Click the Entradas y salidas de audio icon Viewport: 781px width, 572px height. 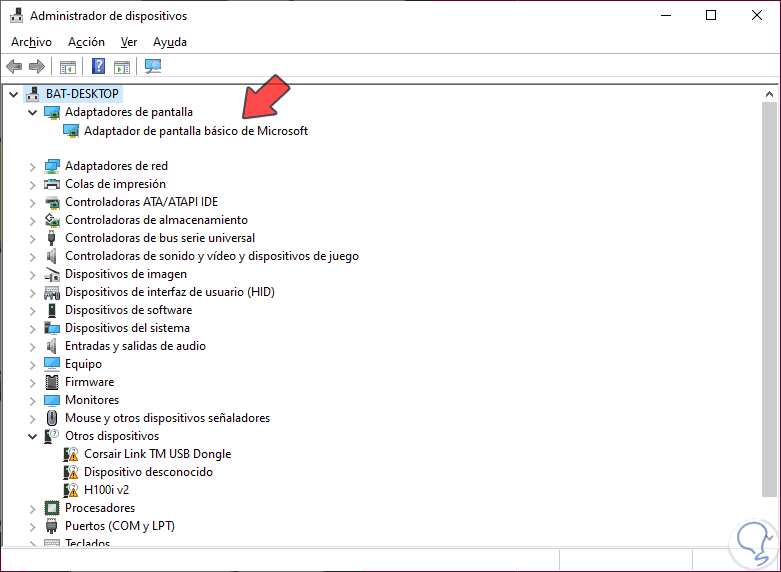pos(51,346)
